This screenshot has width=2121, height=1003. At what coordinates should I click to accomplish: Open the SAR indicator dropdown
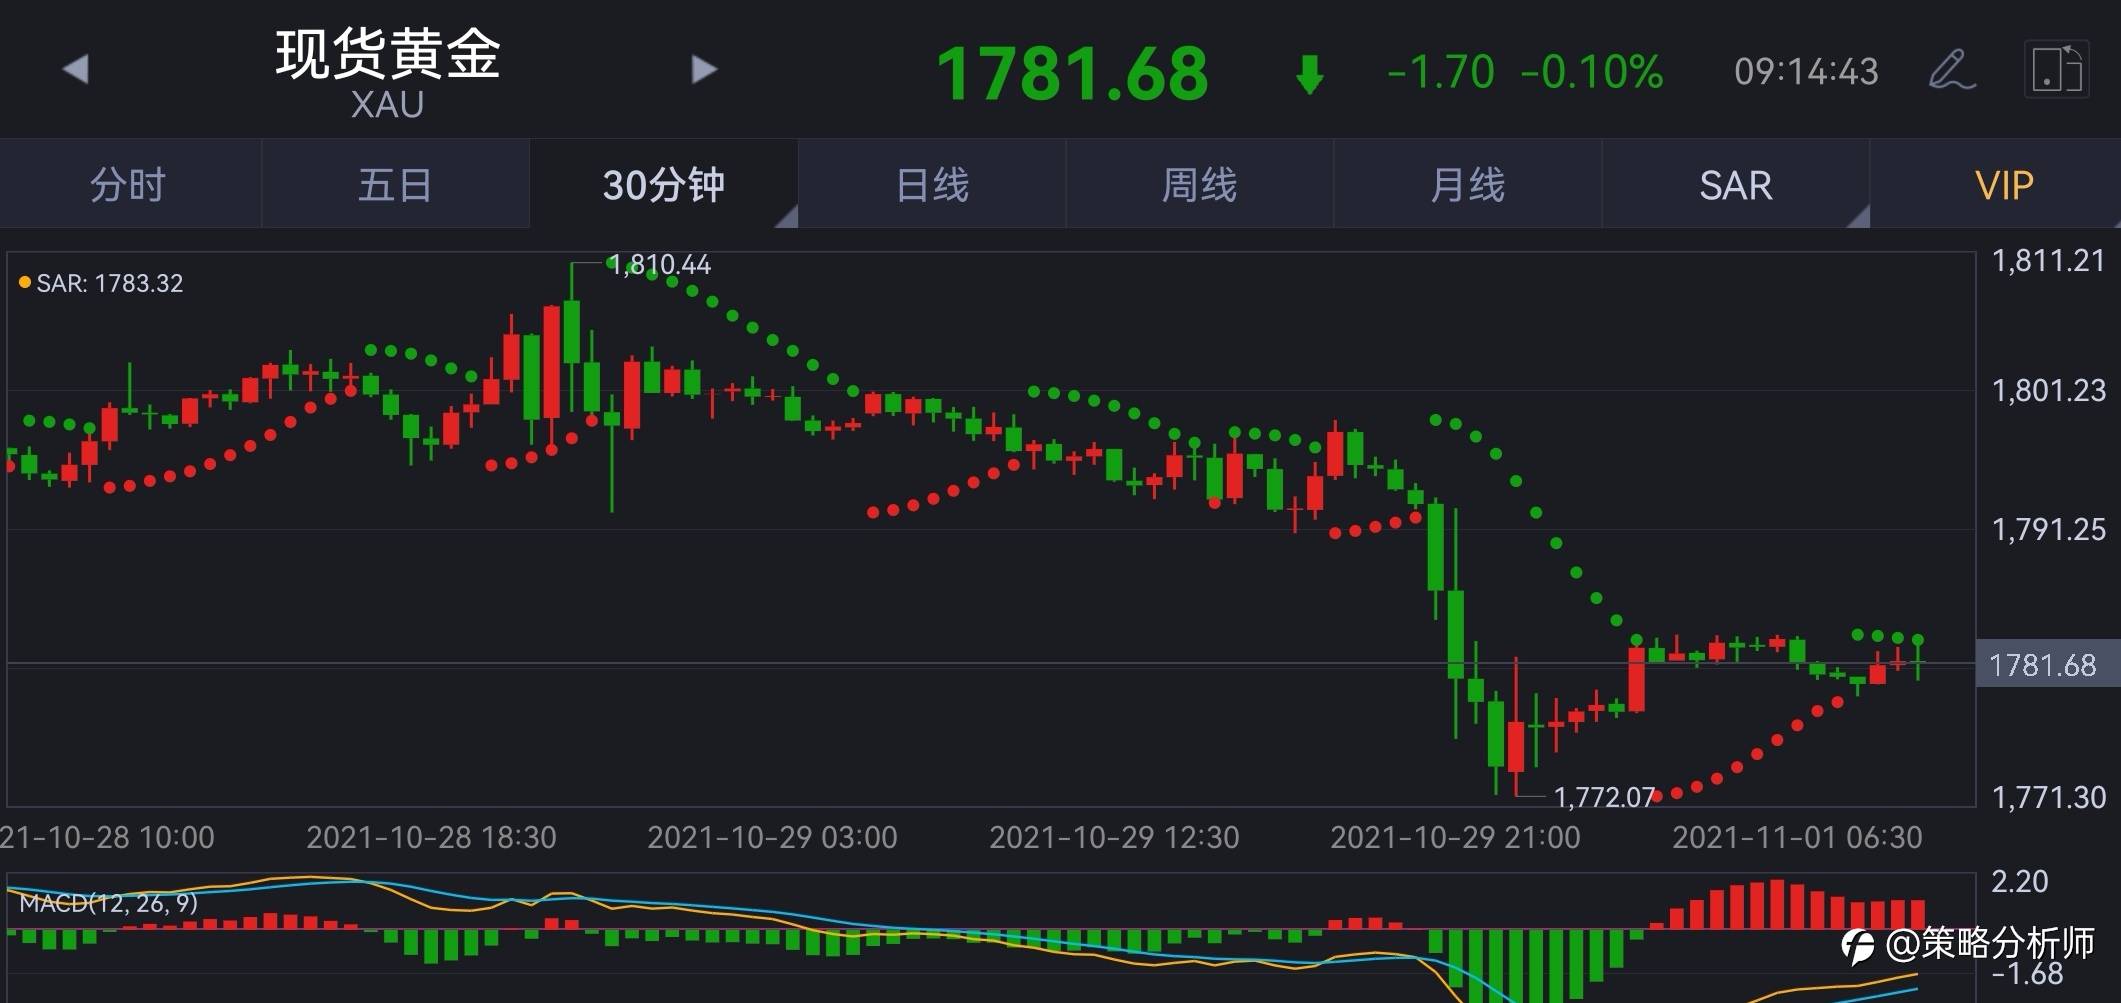pyautogui.click(x=1736, y=184)
